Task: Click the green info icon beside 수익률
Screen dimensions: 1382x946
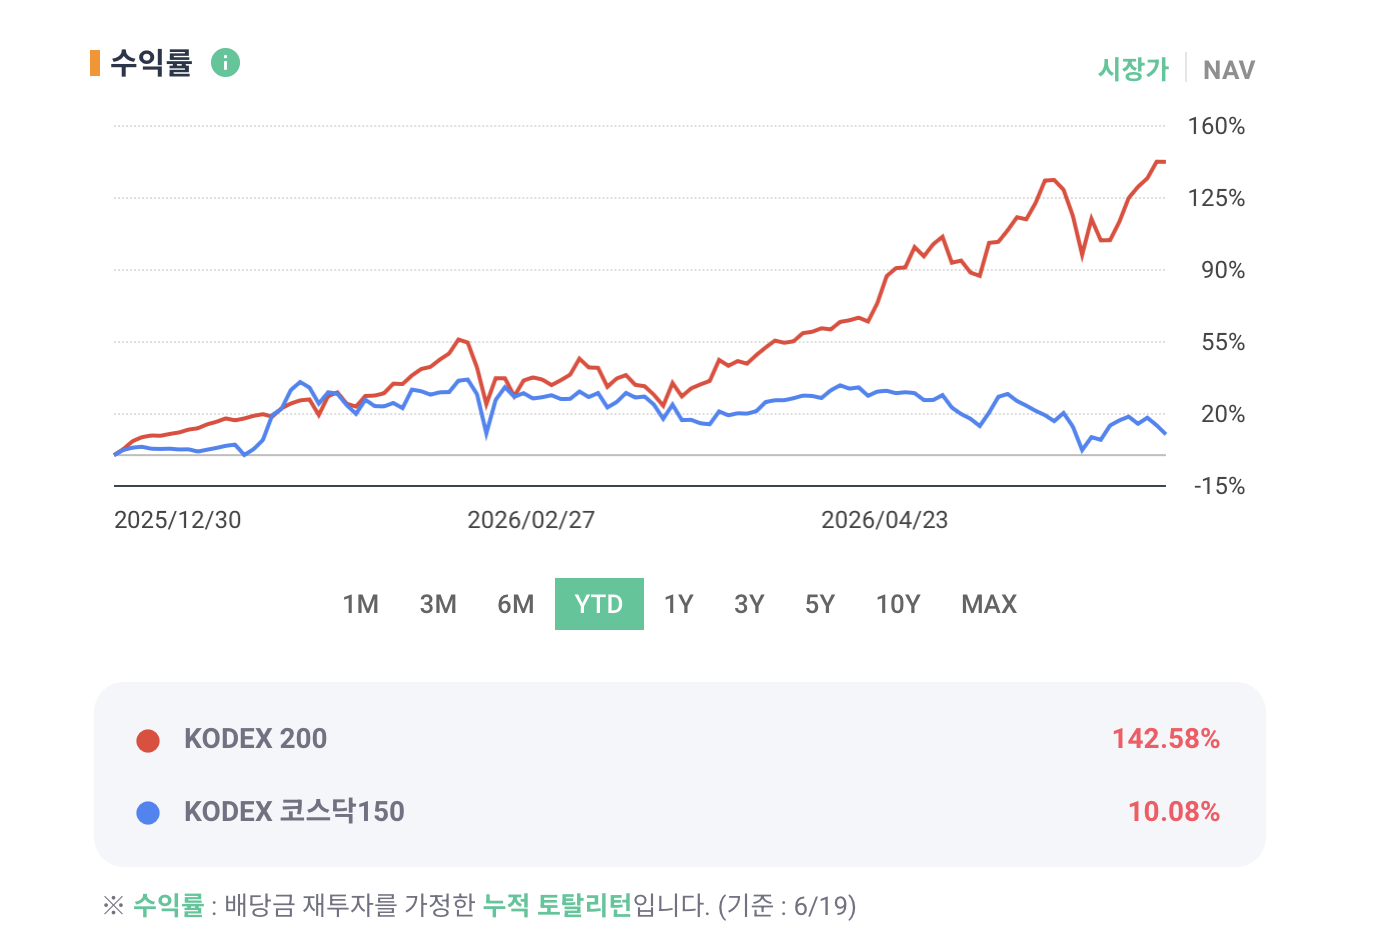Action: [x=226, y=63]
